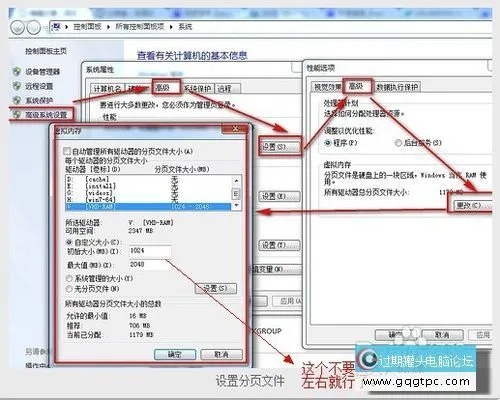This screenshot has height=400, width=500.
Task: Open the 设备管理器 link
Action: (43, 72)
